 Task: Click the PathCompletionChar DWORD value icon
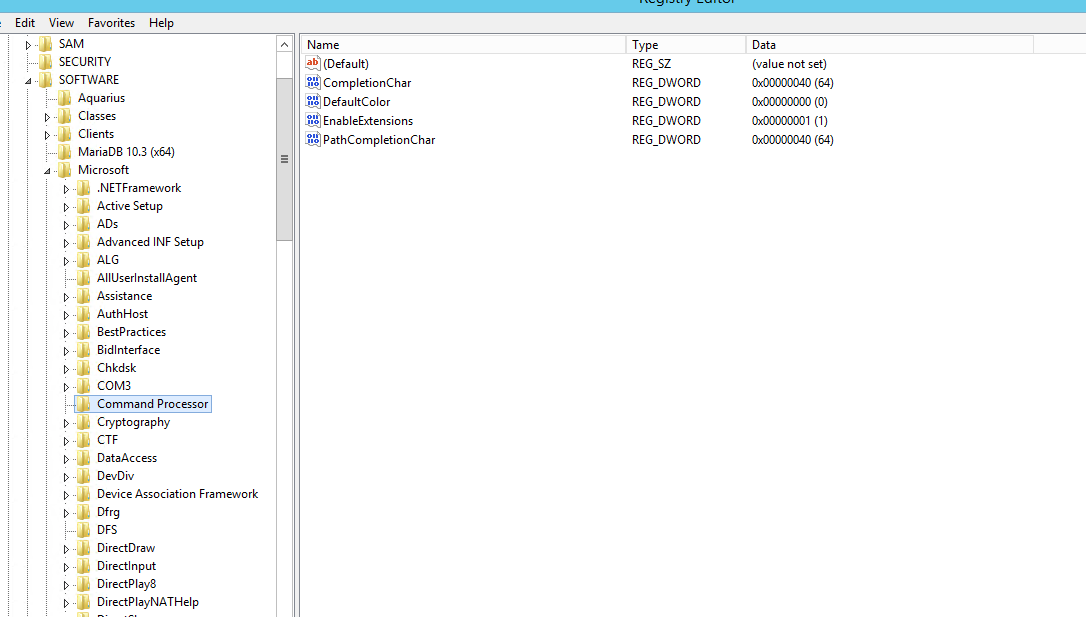[313, 140]
